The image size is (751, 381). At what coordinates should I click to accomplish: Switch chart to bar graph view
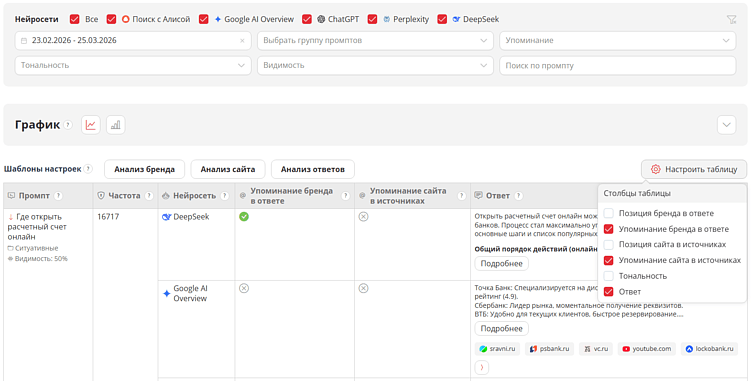coord(115,125)
